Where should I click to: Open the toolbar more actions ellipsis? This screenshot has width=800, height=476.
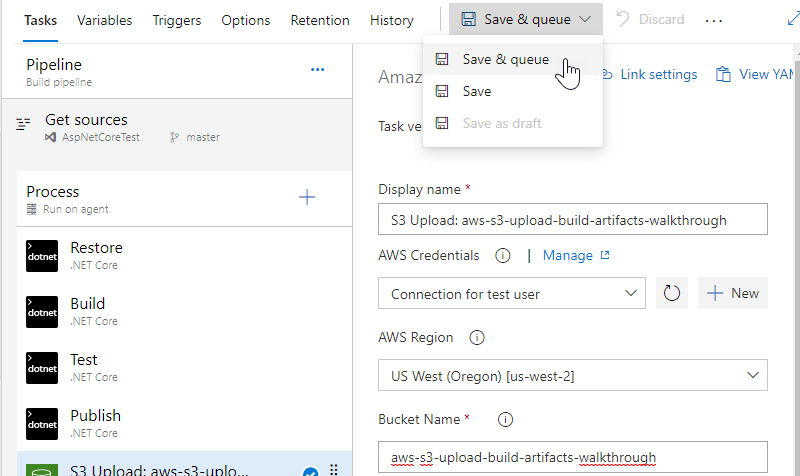pyautogui.click(x=713, y=20)
